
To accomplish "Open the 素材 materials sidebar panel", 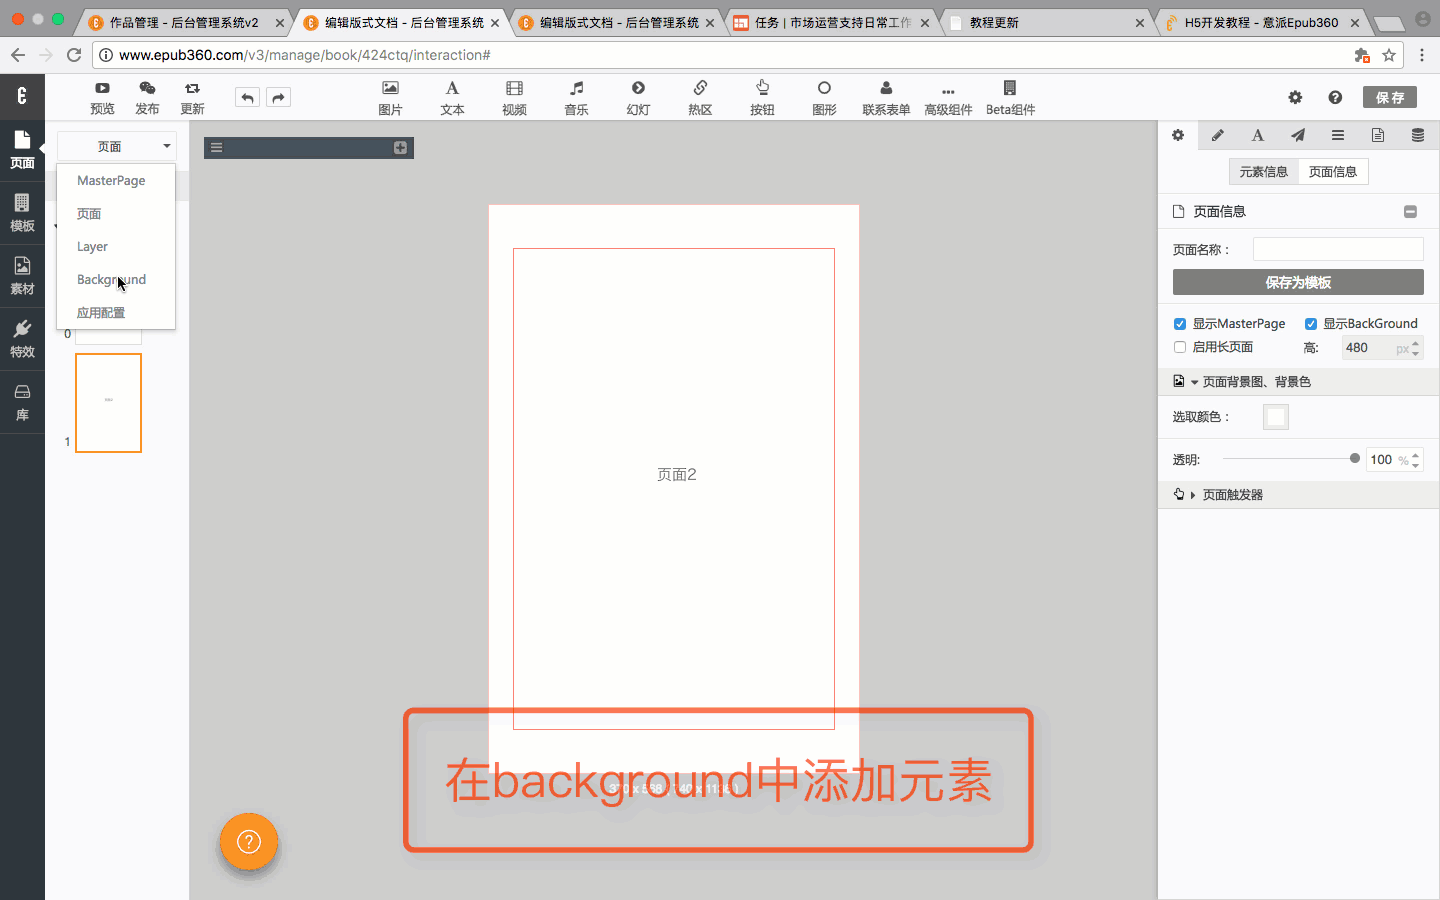I will [22, 275].
